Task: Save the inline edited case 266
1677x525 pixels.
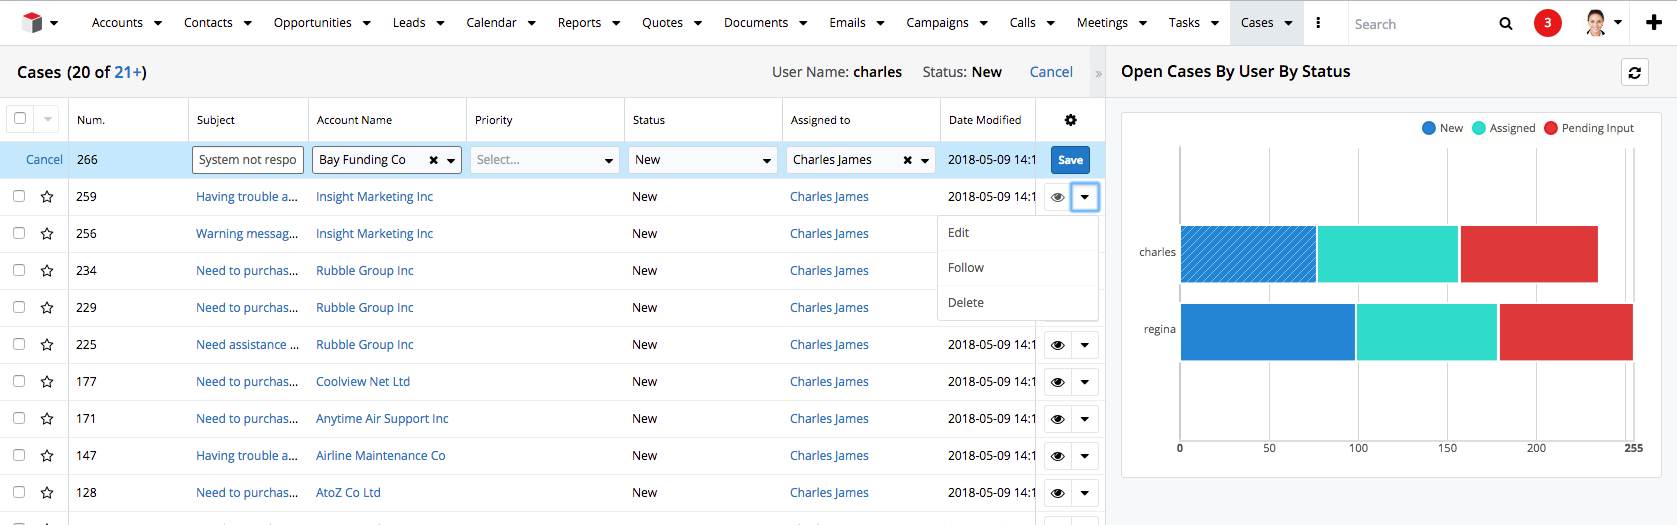Action: pos(1070,160)
